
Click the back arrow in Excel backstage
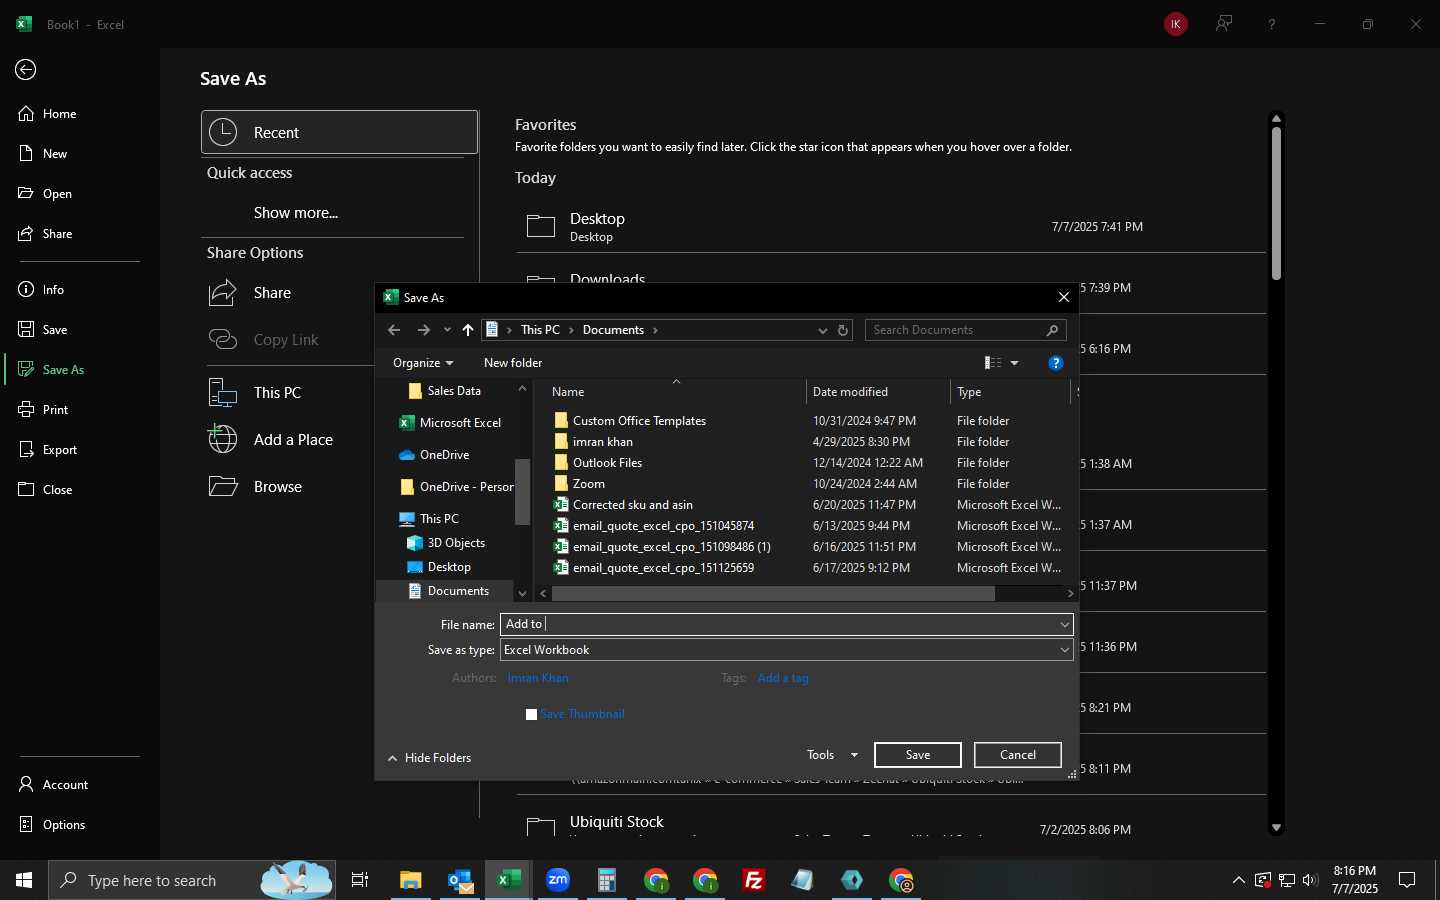point(26,69)
